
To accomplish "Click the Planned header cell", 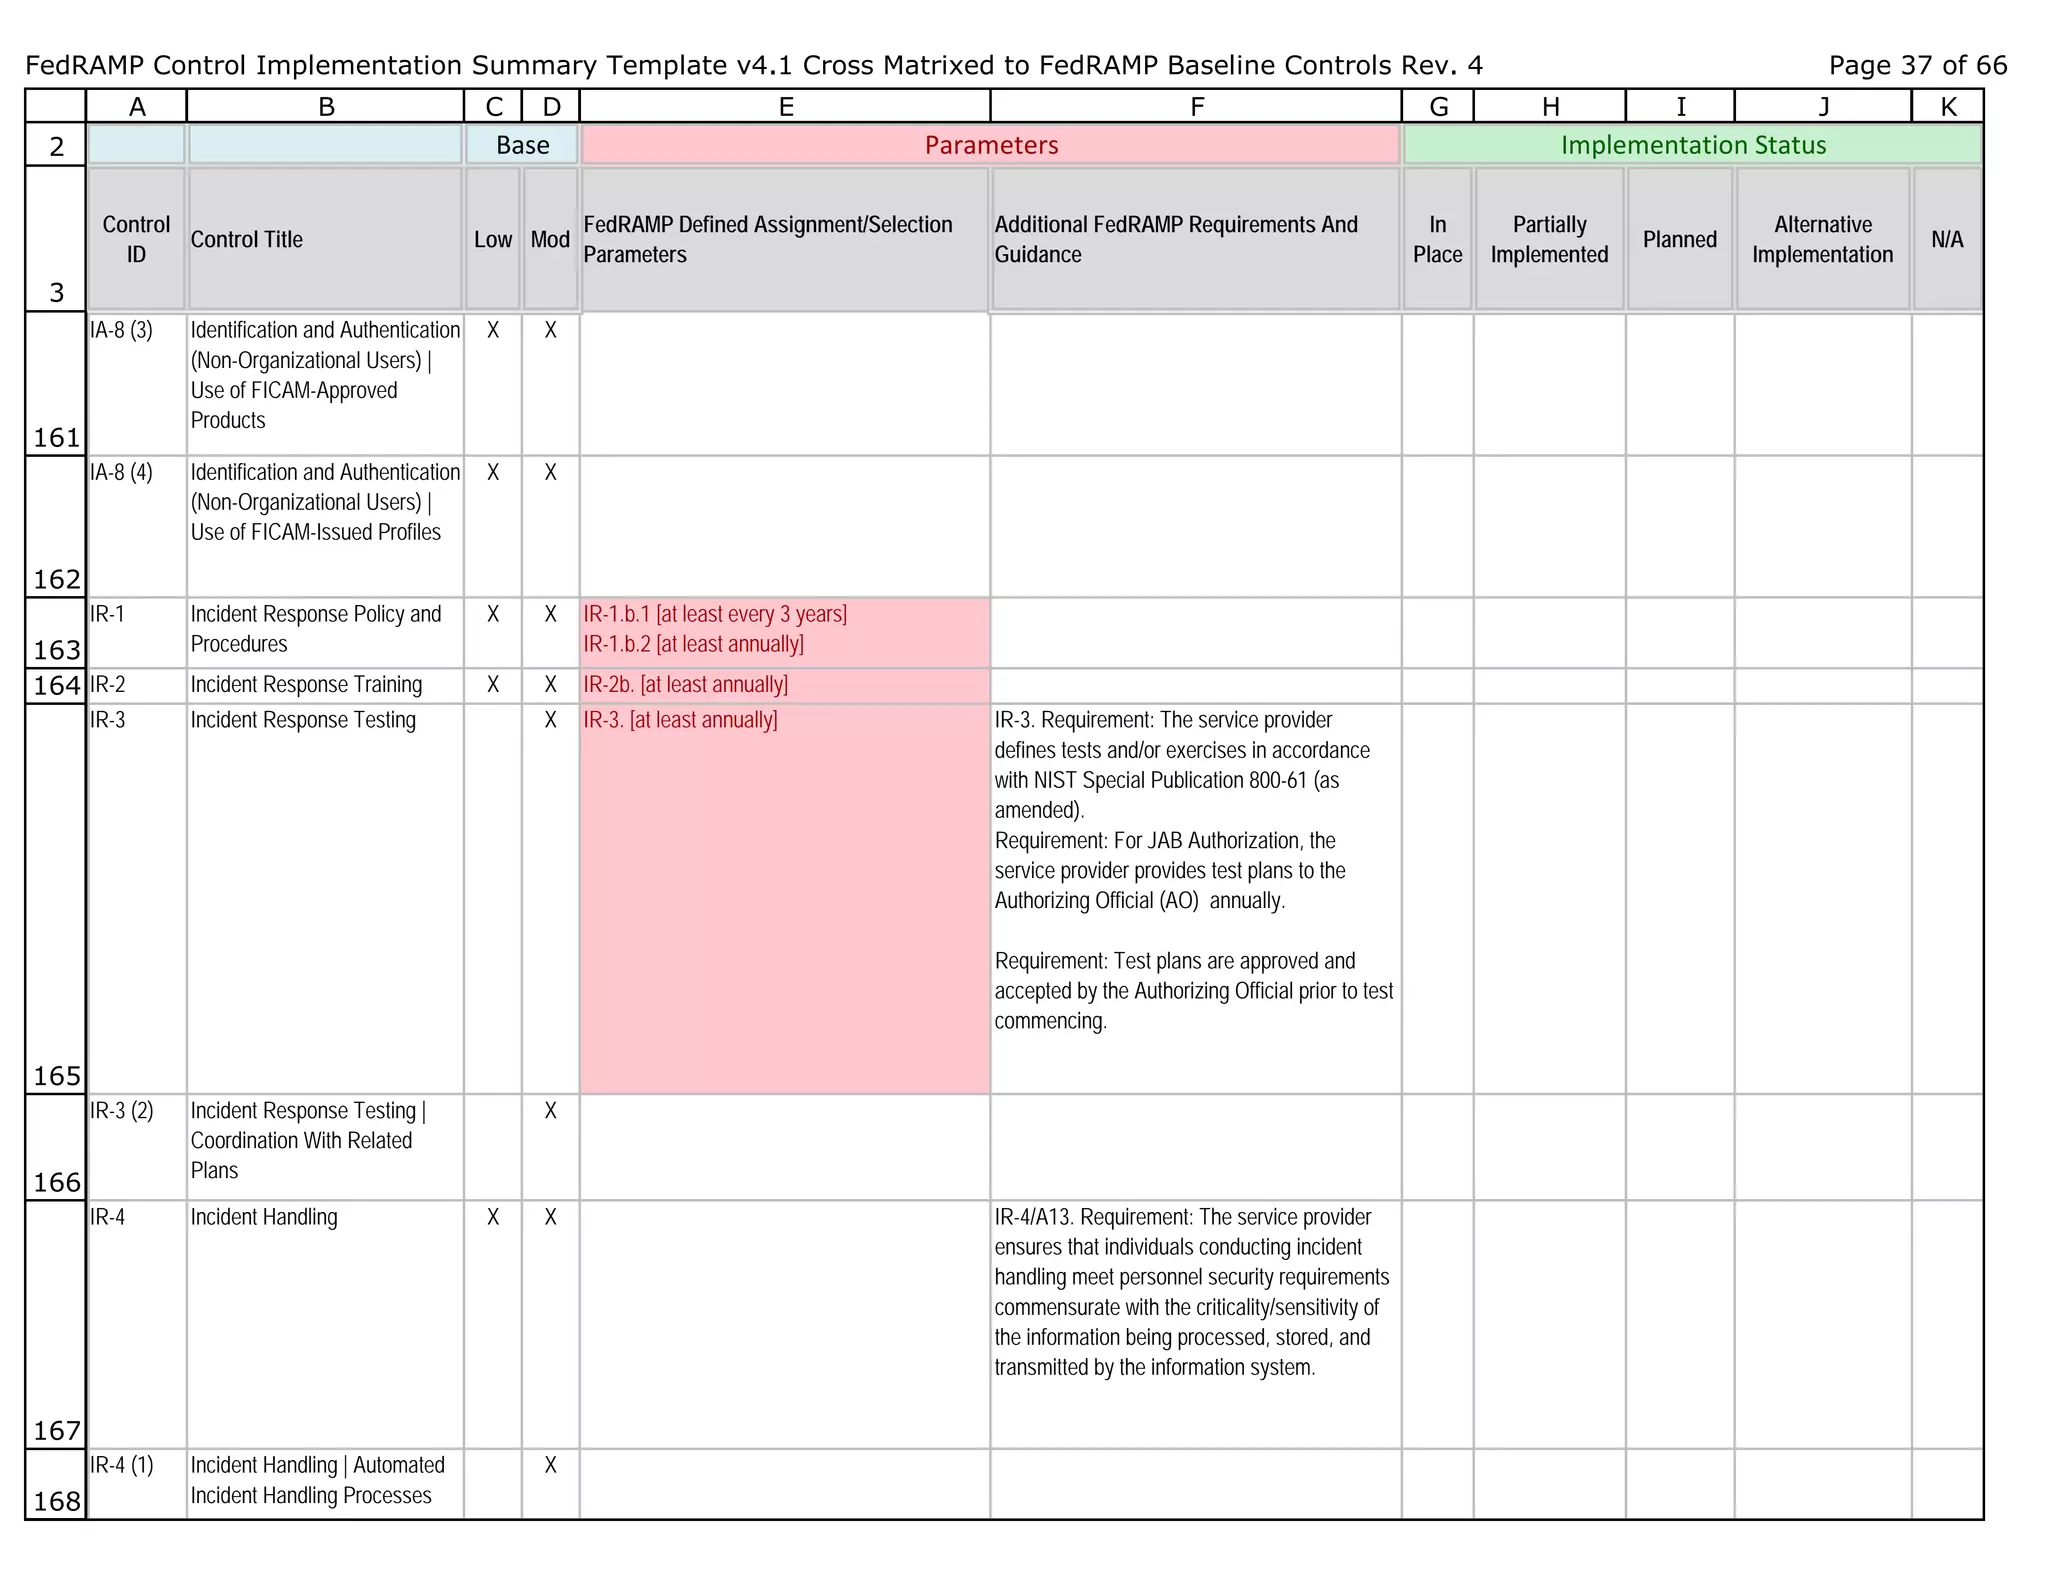I will (x=1680, y=239).
